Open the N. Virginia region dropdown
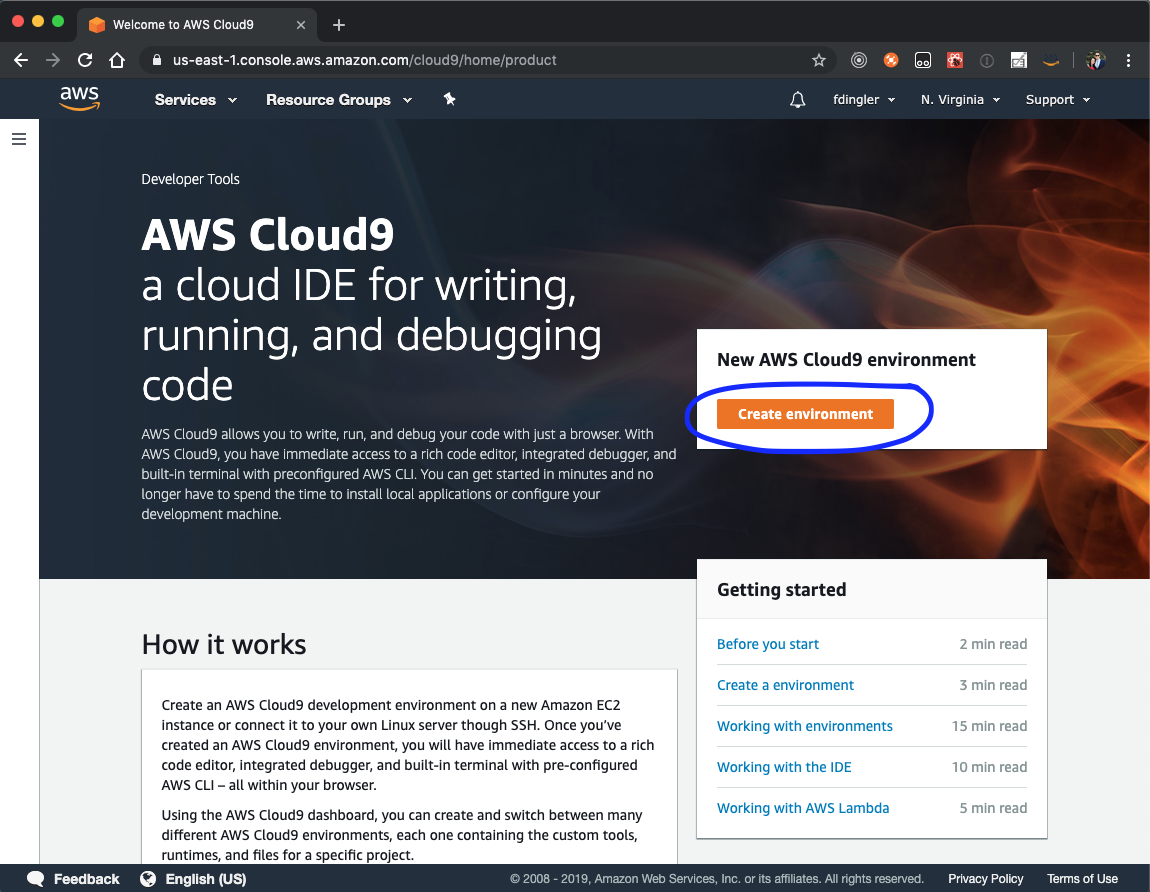The width and height of the screenshot is (1150, 892). (960, 100)
